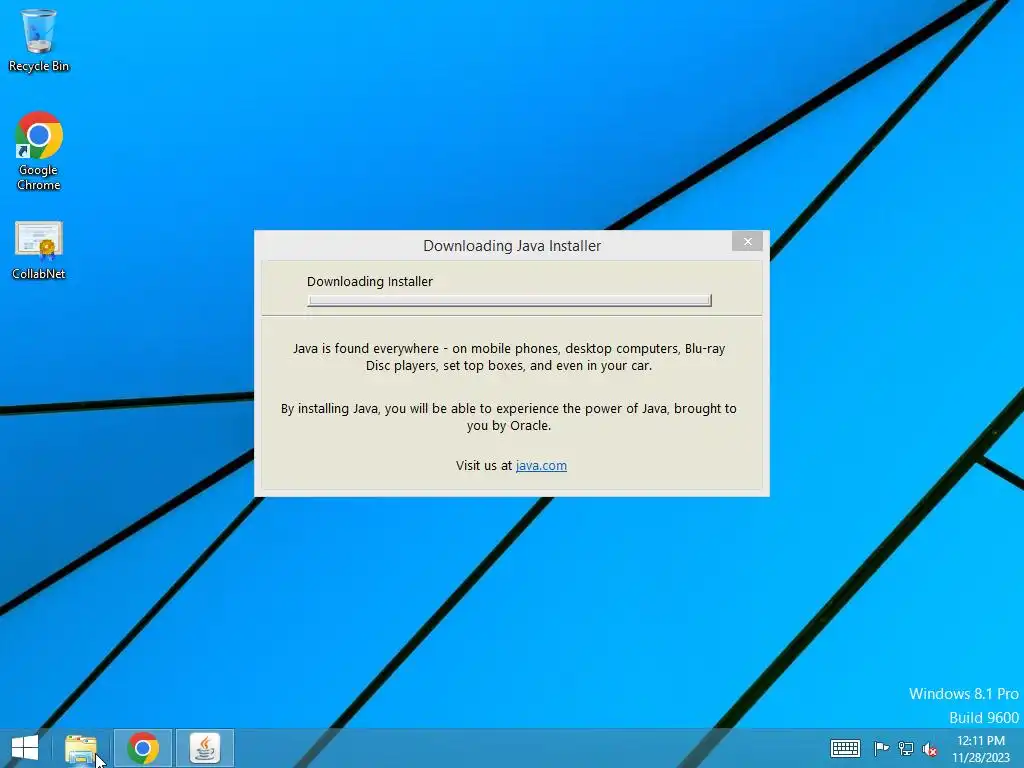Viewport: 1024px width, 768px height.
Task: Open File Explorer from the taskbar
Action: (x=81, y=748)
